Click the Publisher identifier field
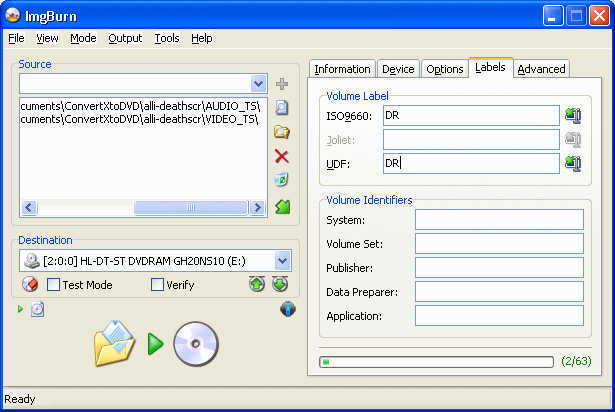This screenshot has width=615, height=412. point(499,268)
